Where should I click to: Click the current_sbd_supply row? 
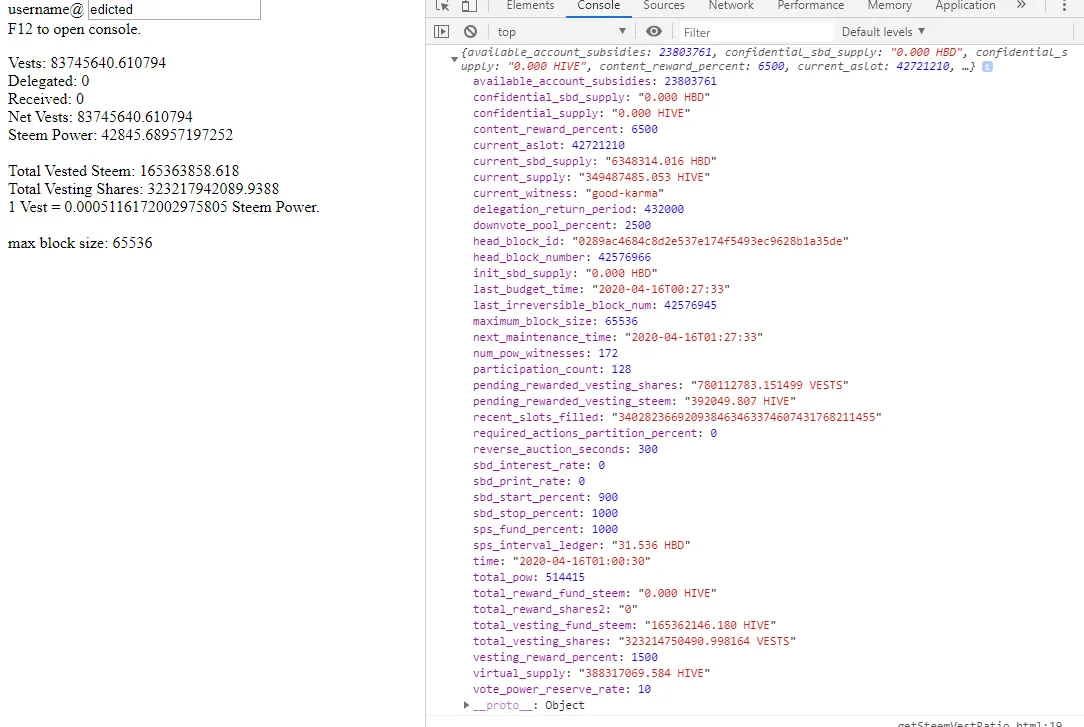(595, 162)
